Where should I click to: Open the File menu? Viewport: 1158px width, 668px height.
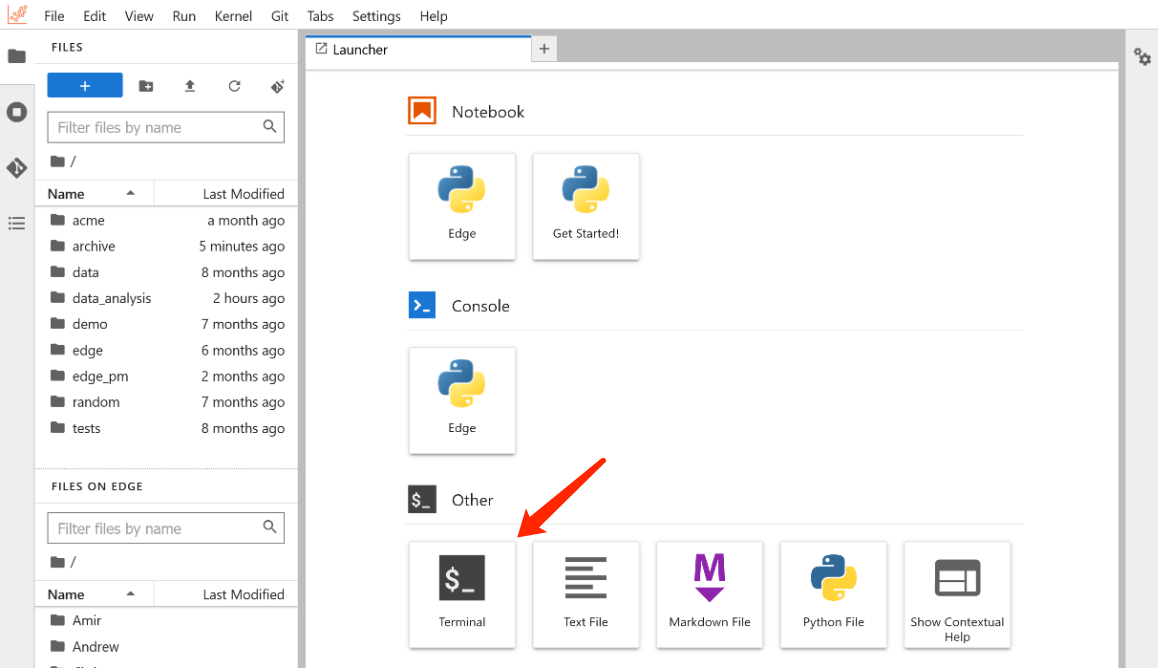tap(54, 16)
